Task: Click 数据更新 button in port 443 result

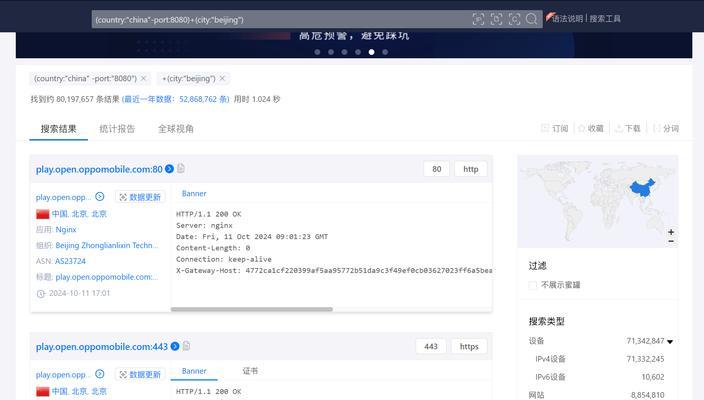Action: (140, 374)
